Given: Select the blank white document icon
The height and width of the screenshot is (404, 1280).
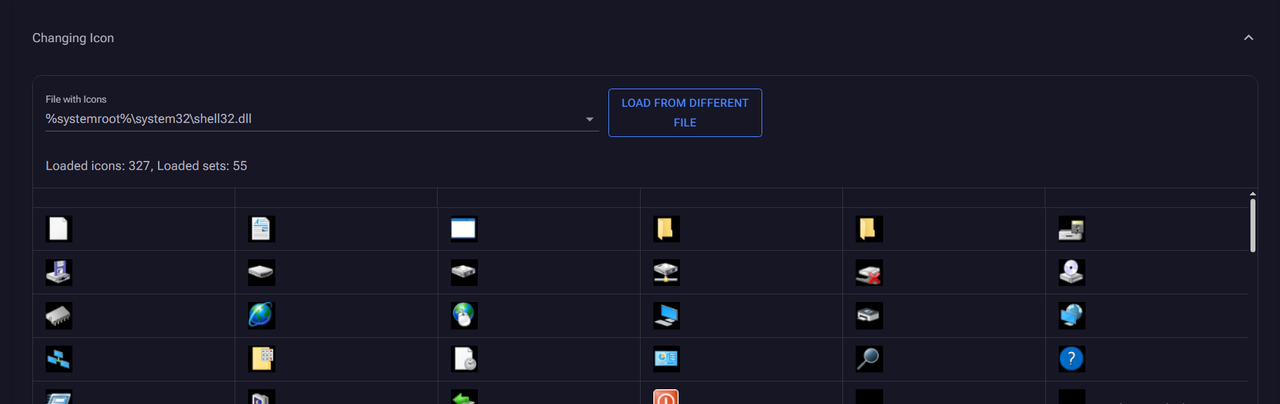Looking at the screenshot, I should click(x=59, y=229).
